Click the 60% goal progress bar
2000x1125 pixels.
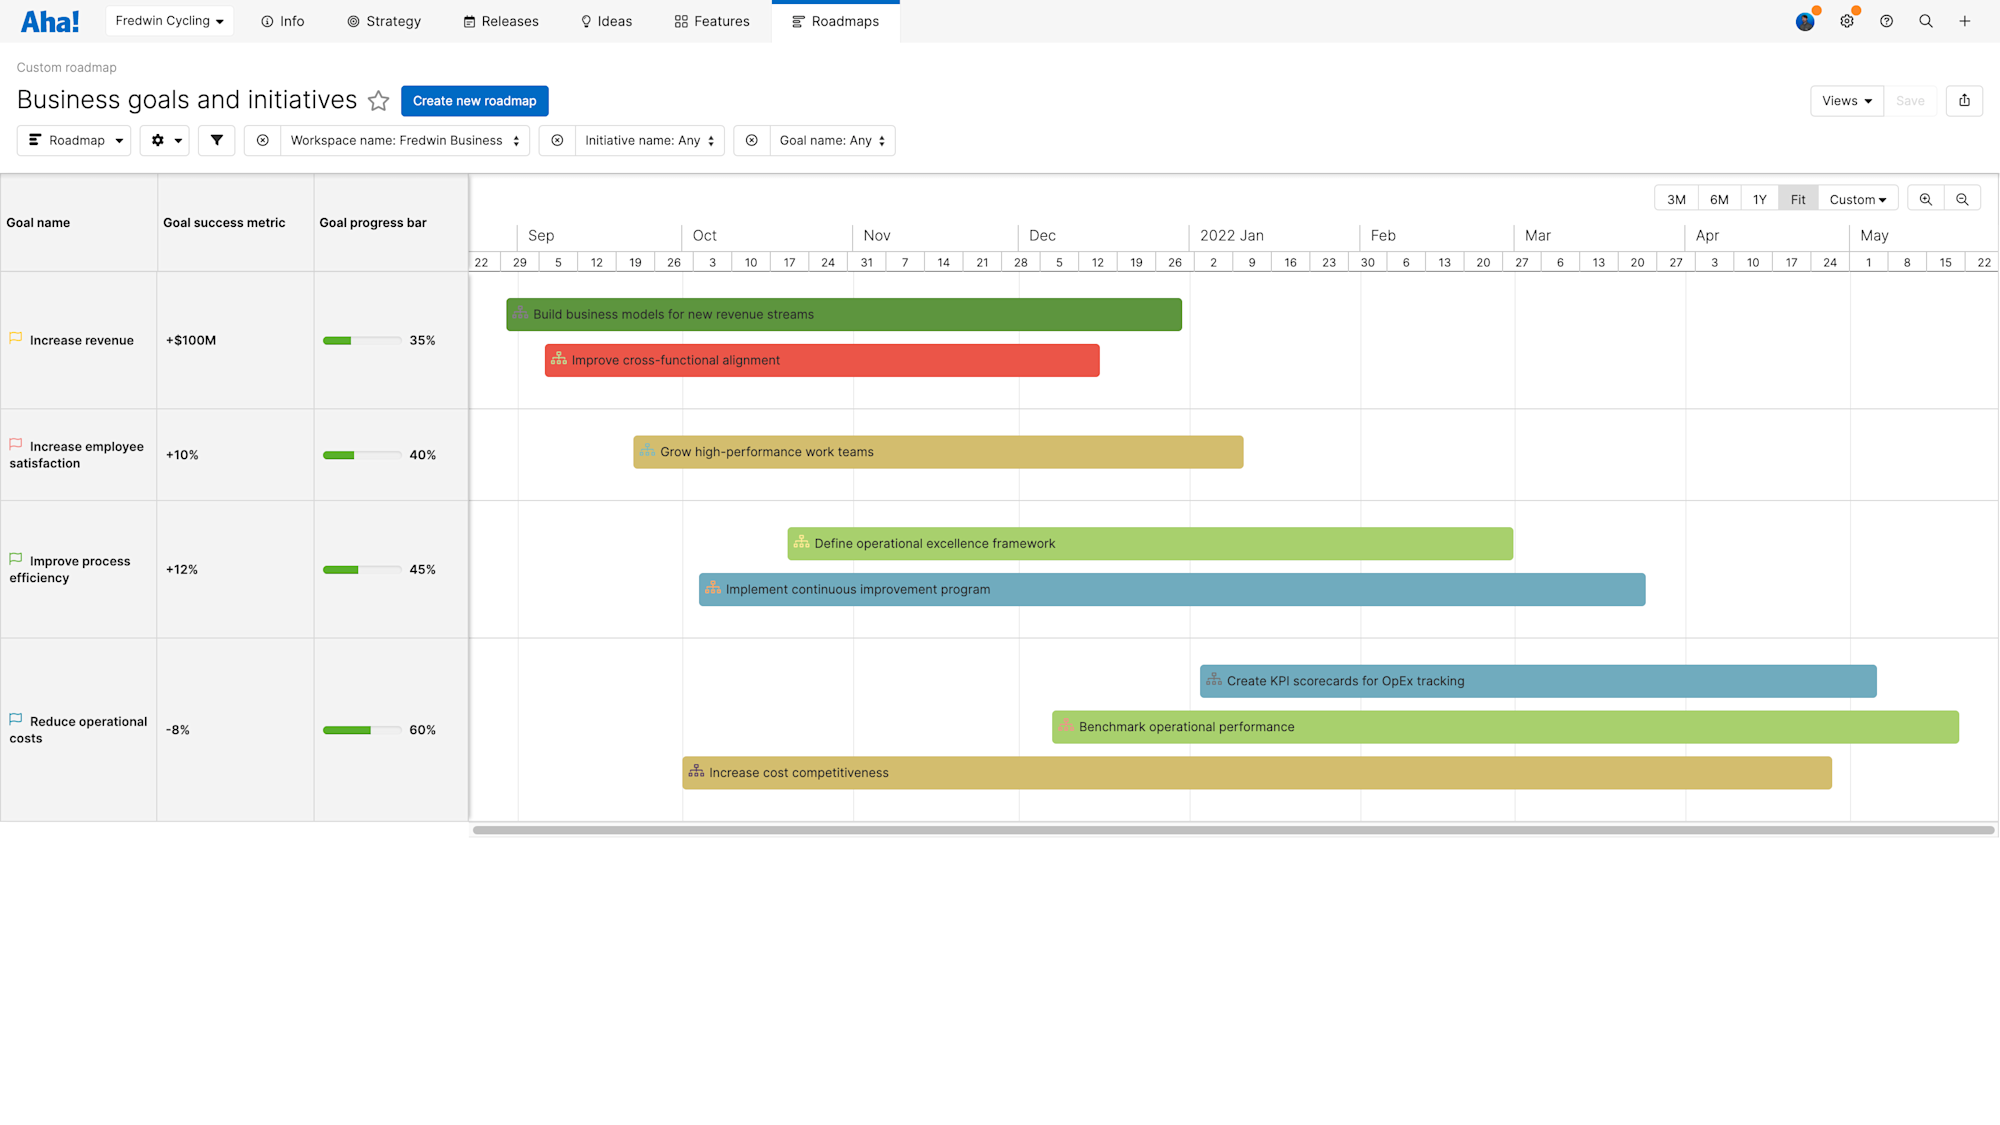tap(362, 730)
